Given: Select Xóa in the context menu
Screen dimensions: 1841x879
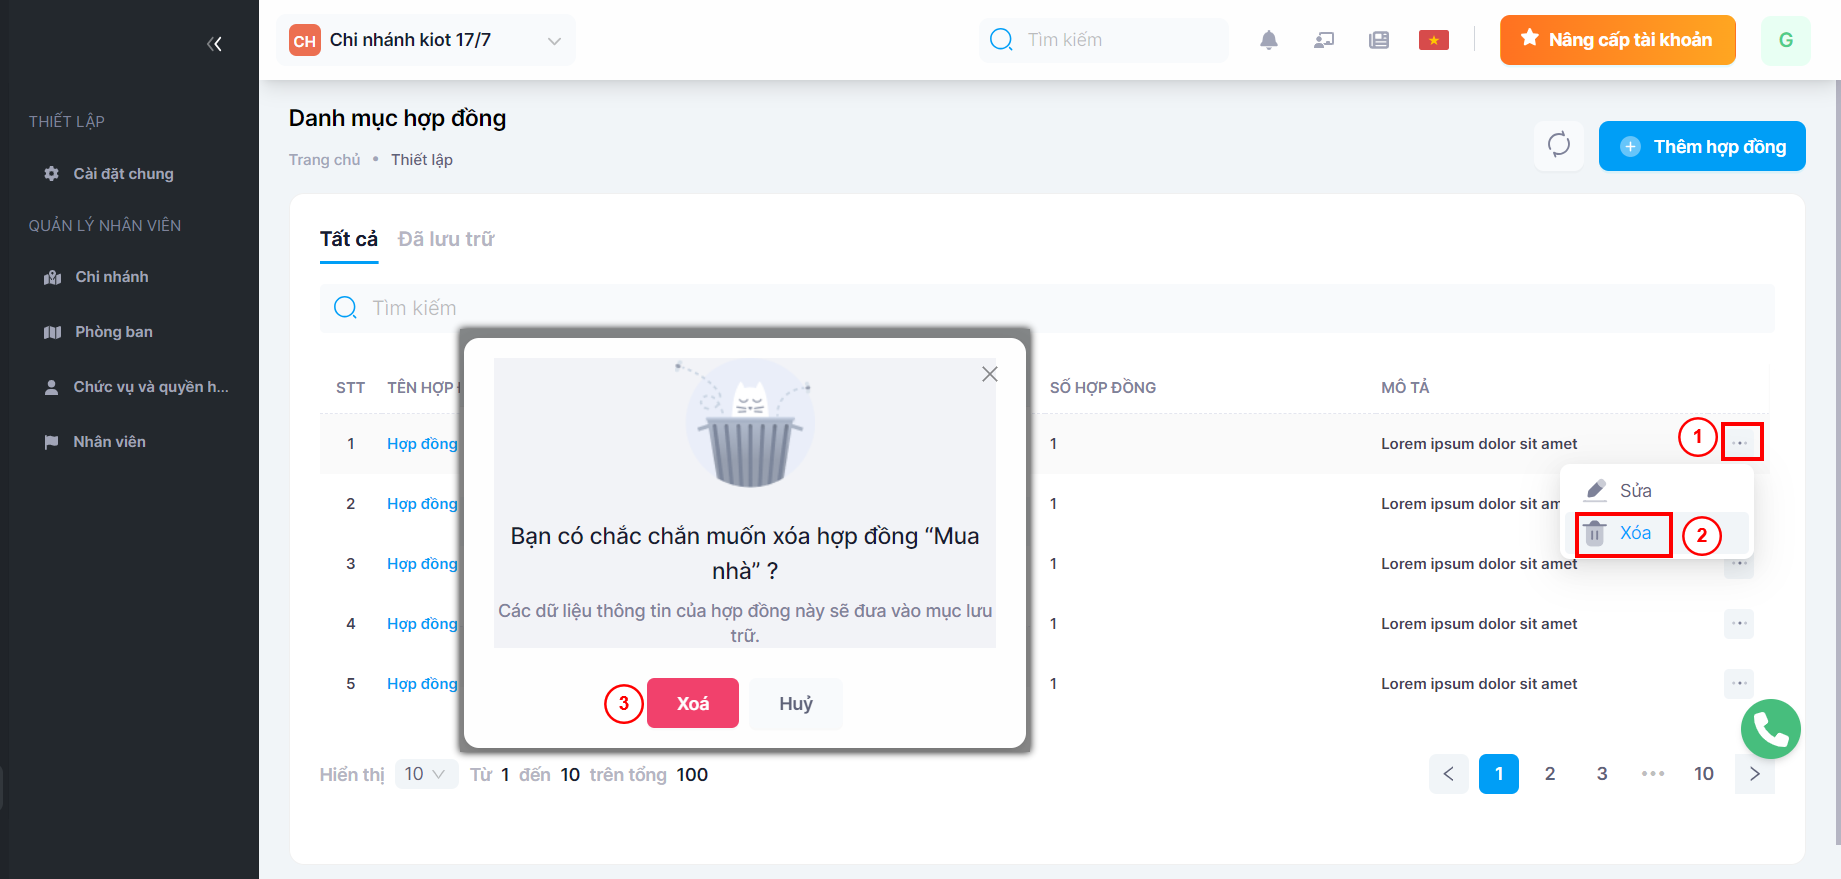Looking at the screenshot, I should tap(1634, 533).
